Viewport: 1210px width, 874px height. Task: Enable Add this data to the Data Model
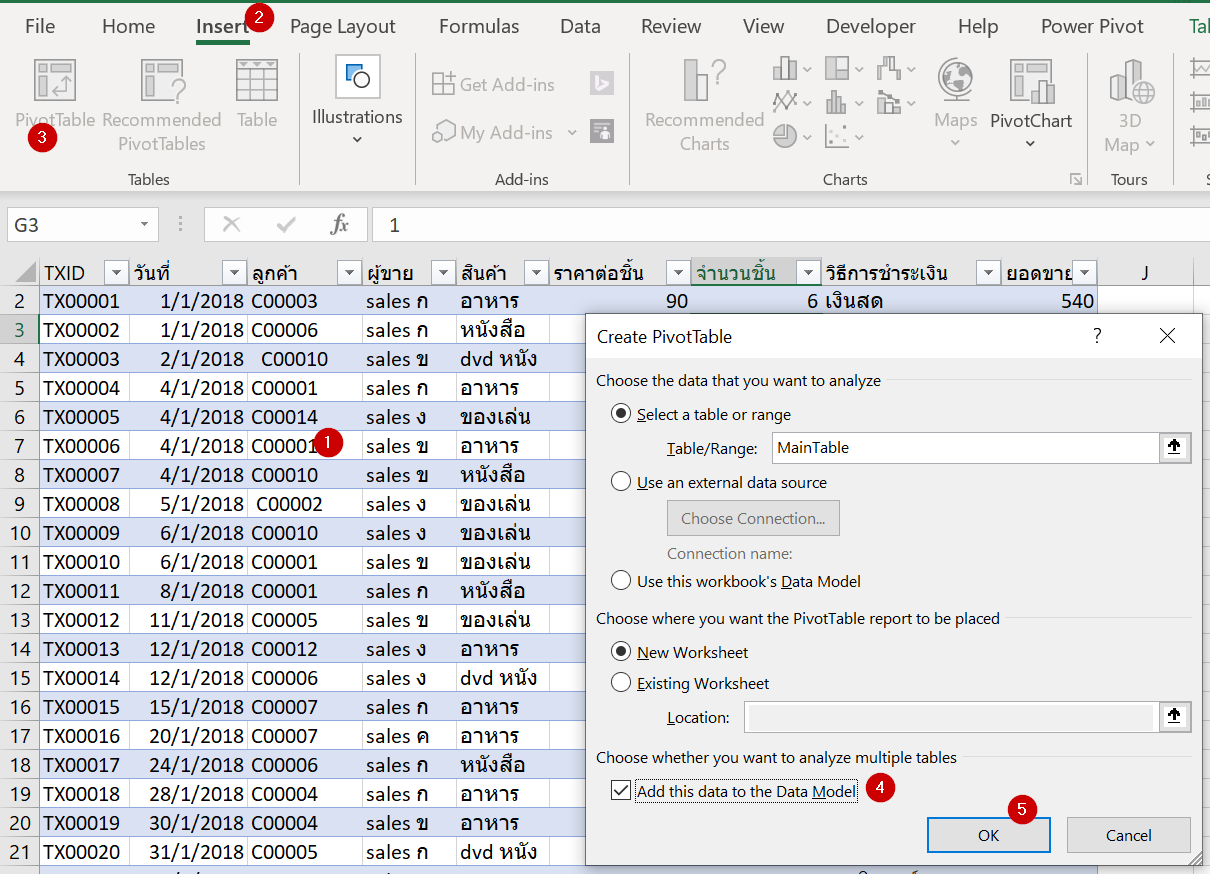[620, 790]
